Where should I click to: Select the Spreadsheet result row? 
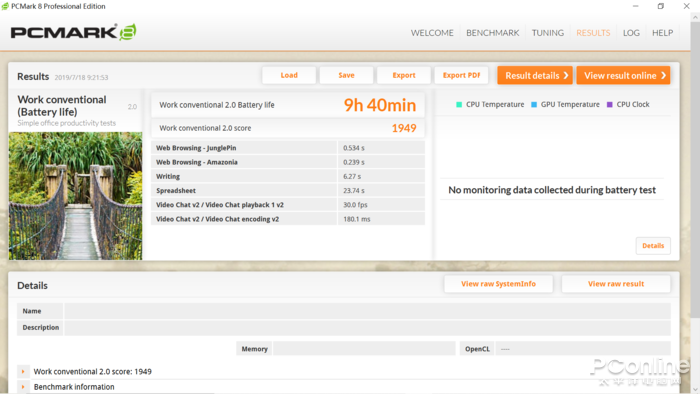click(x=288, y=191)
